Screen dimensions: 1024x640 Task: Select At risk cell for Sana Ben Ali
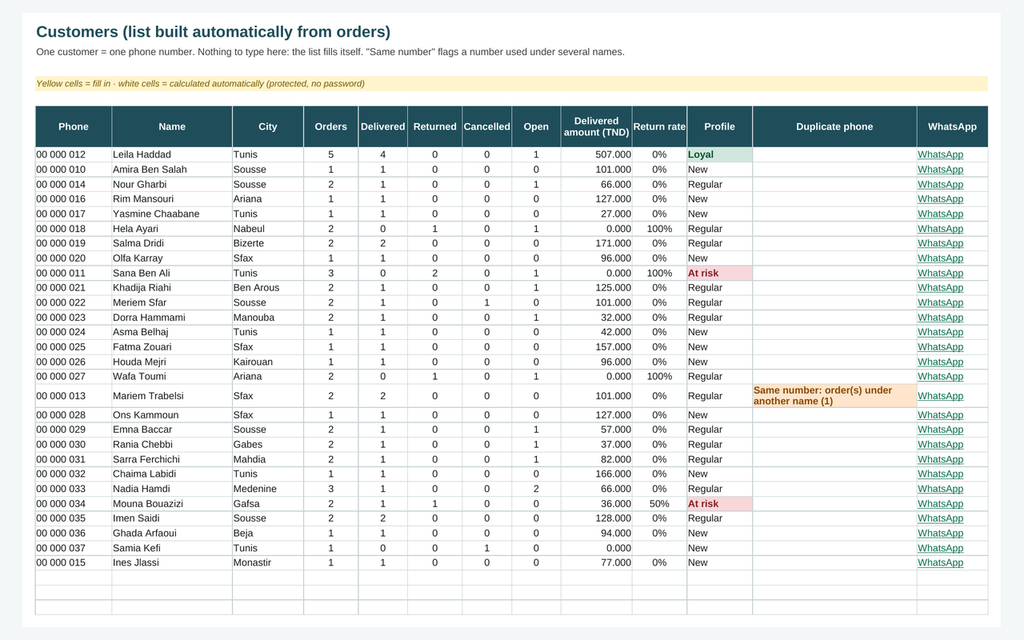coord(719,273)
